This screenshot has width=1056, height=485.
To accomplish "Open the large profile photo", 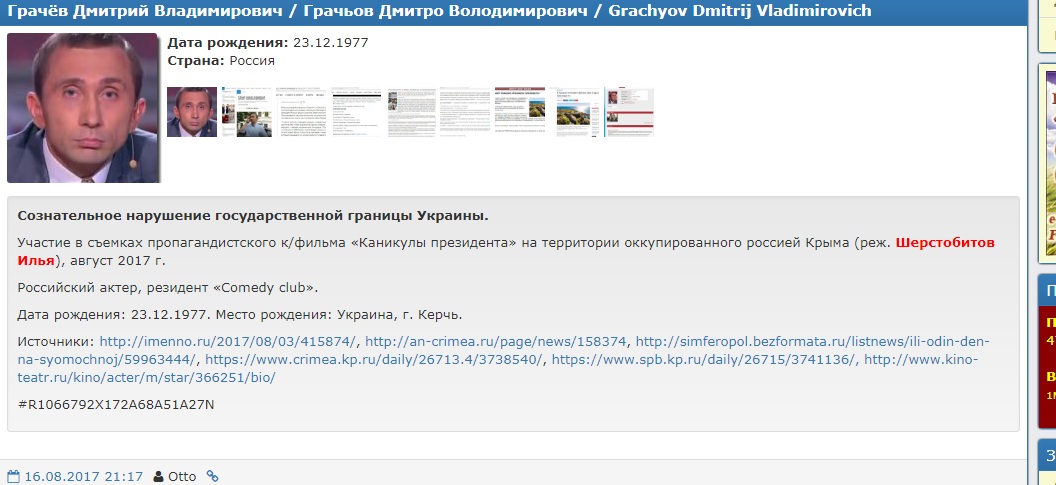I will coord(82,108).
